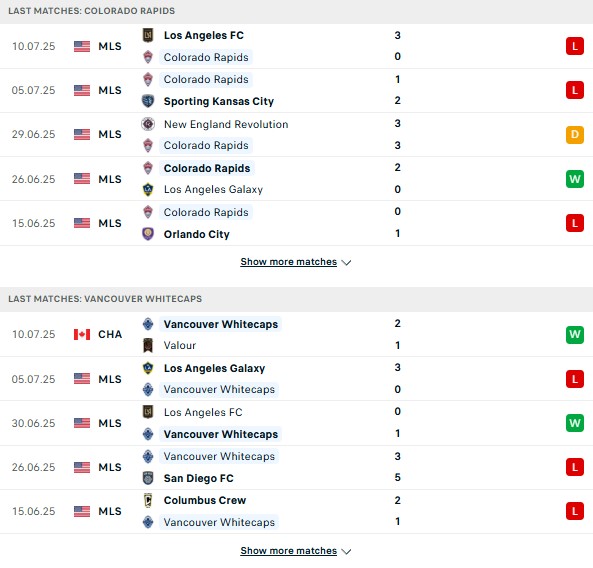Viewport: 593px width, 568px height.
Task: Click the green W badge for the Valour match
Action: coord(575,334)
